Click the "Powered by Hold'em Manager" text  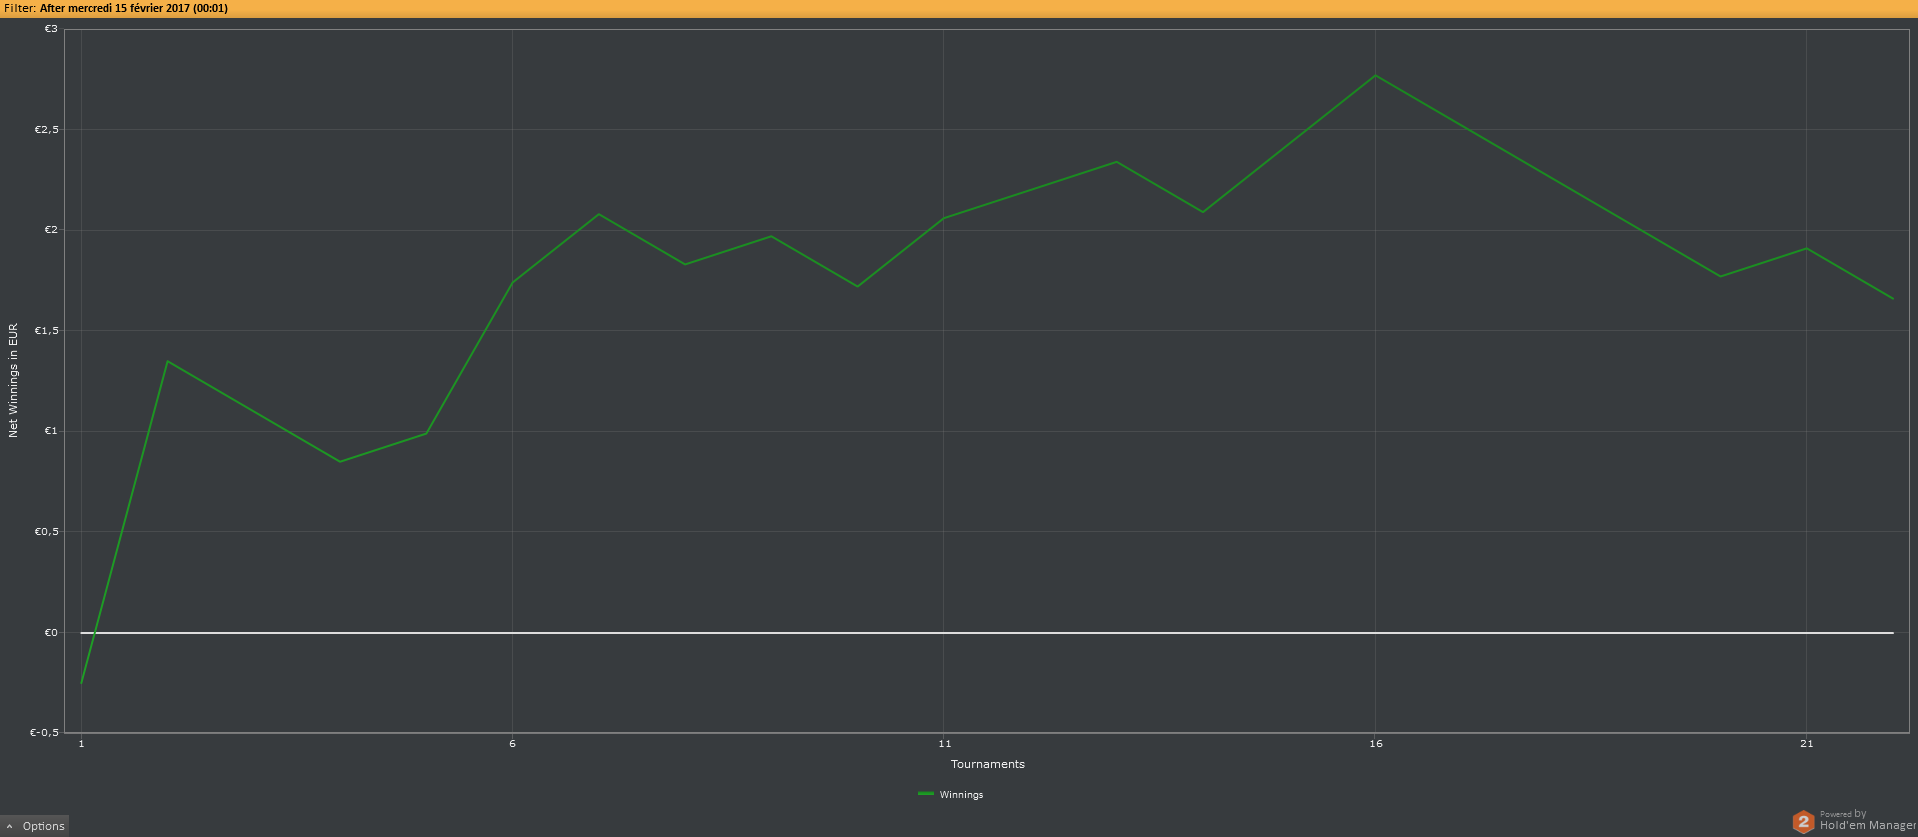click(x=1867, y=820)
